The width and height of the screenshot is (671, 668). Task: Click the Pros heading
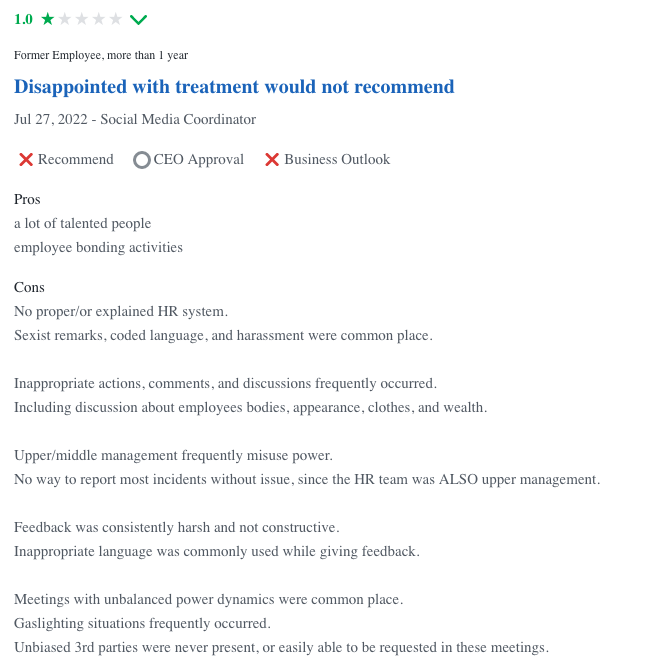pos(27,199)
